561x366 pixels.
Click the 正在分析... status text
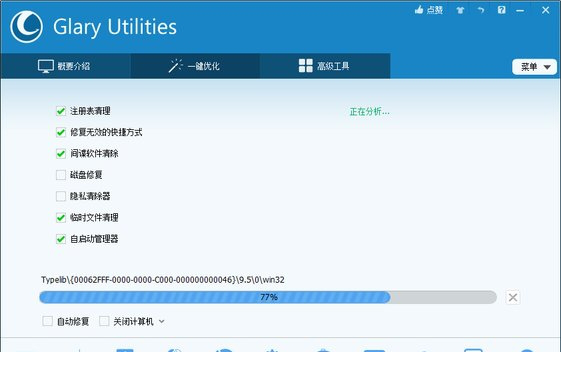(x=369, y=112)
